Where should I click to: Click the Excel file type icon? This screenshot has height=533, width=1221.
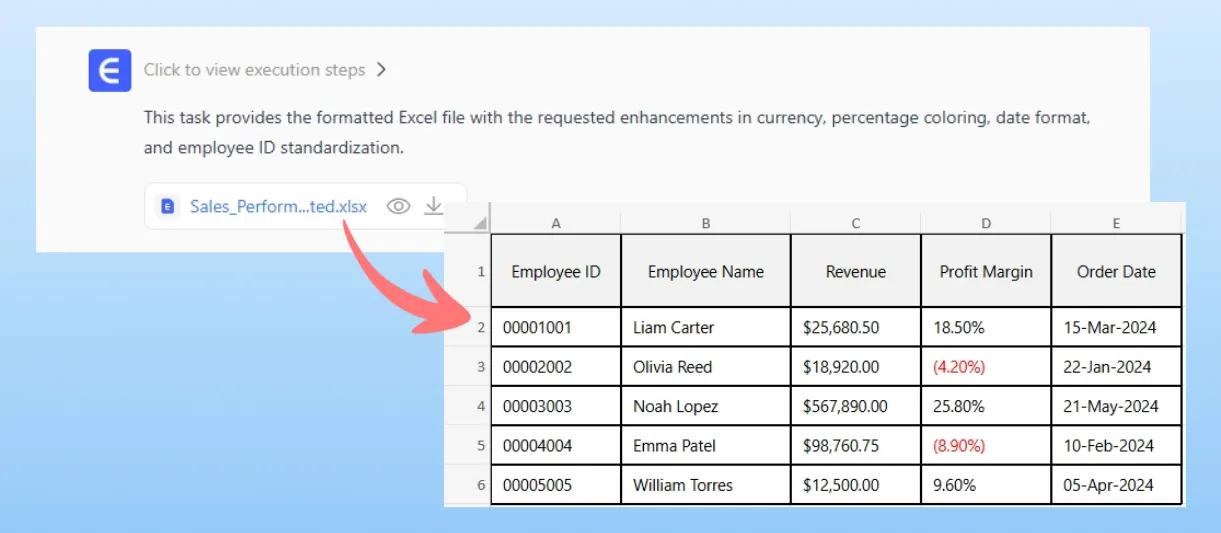coord(168,207)
